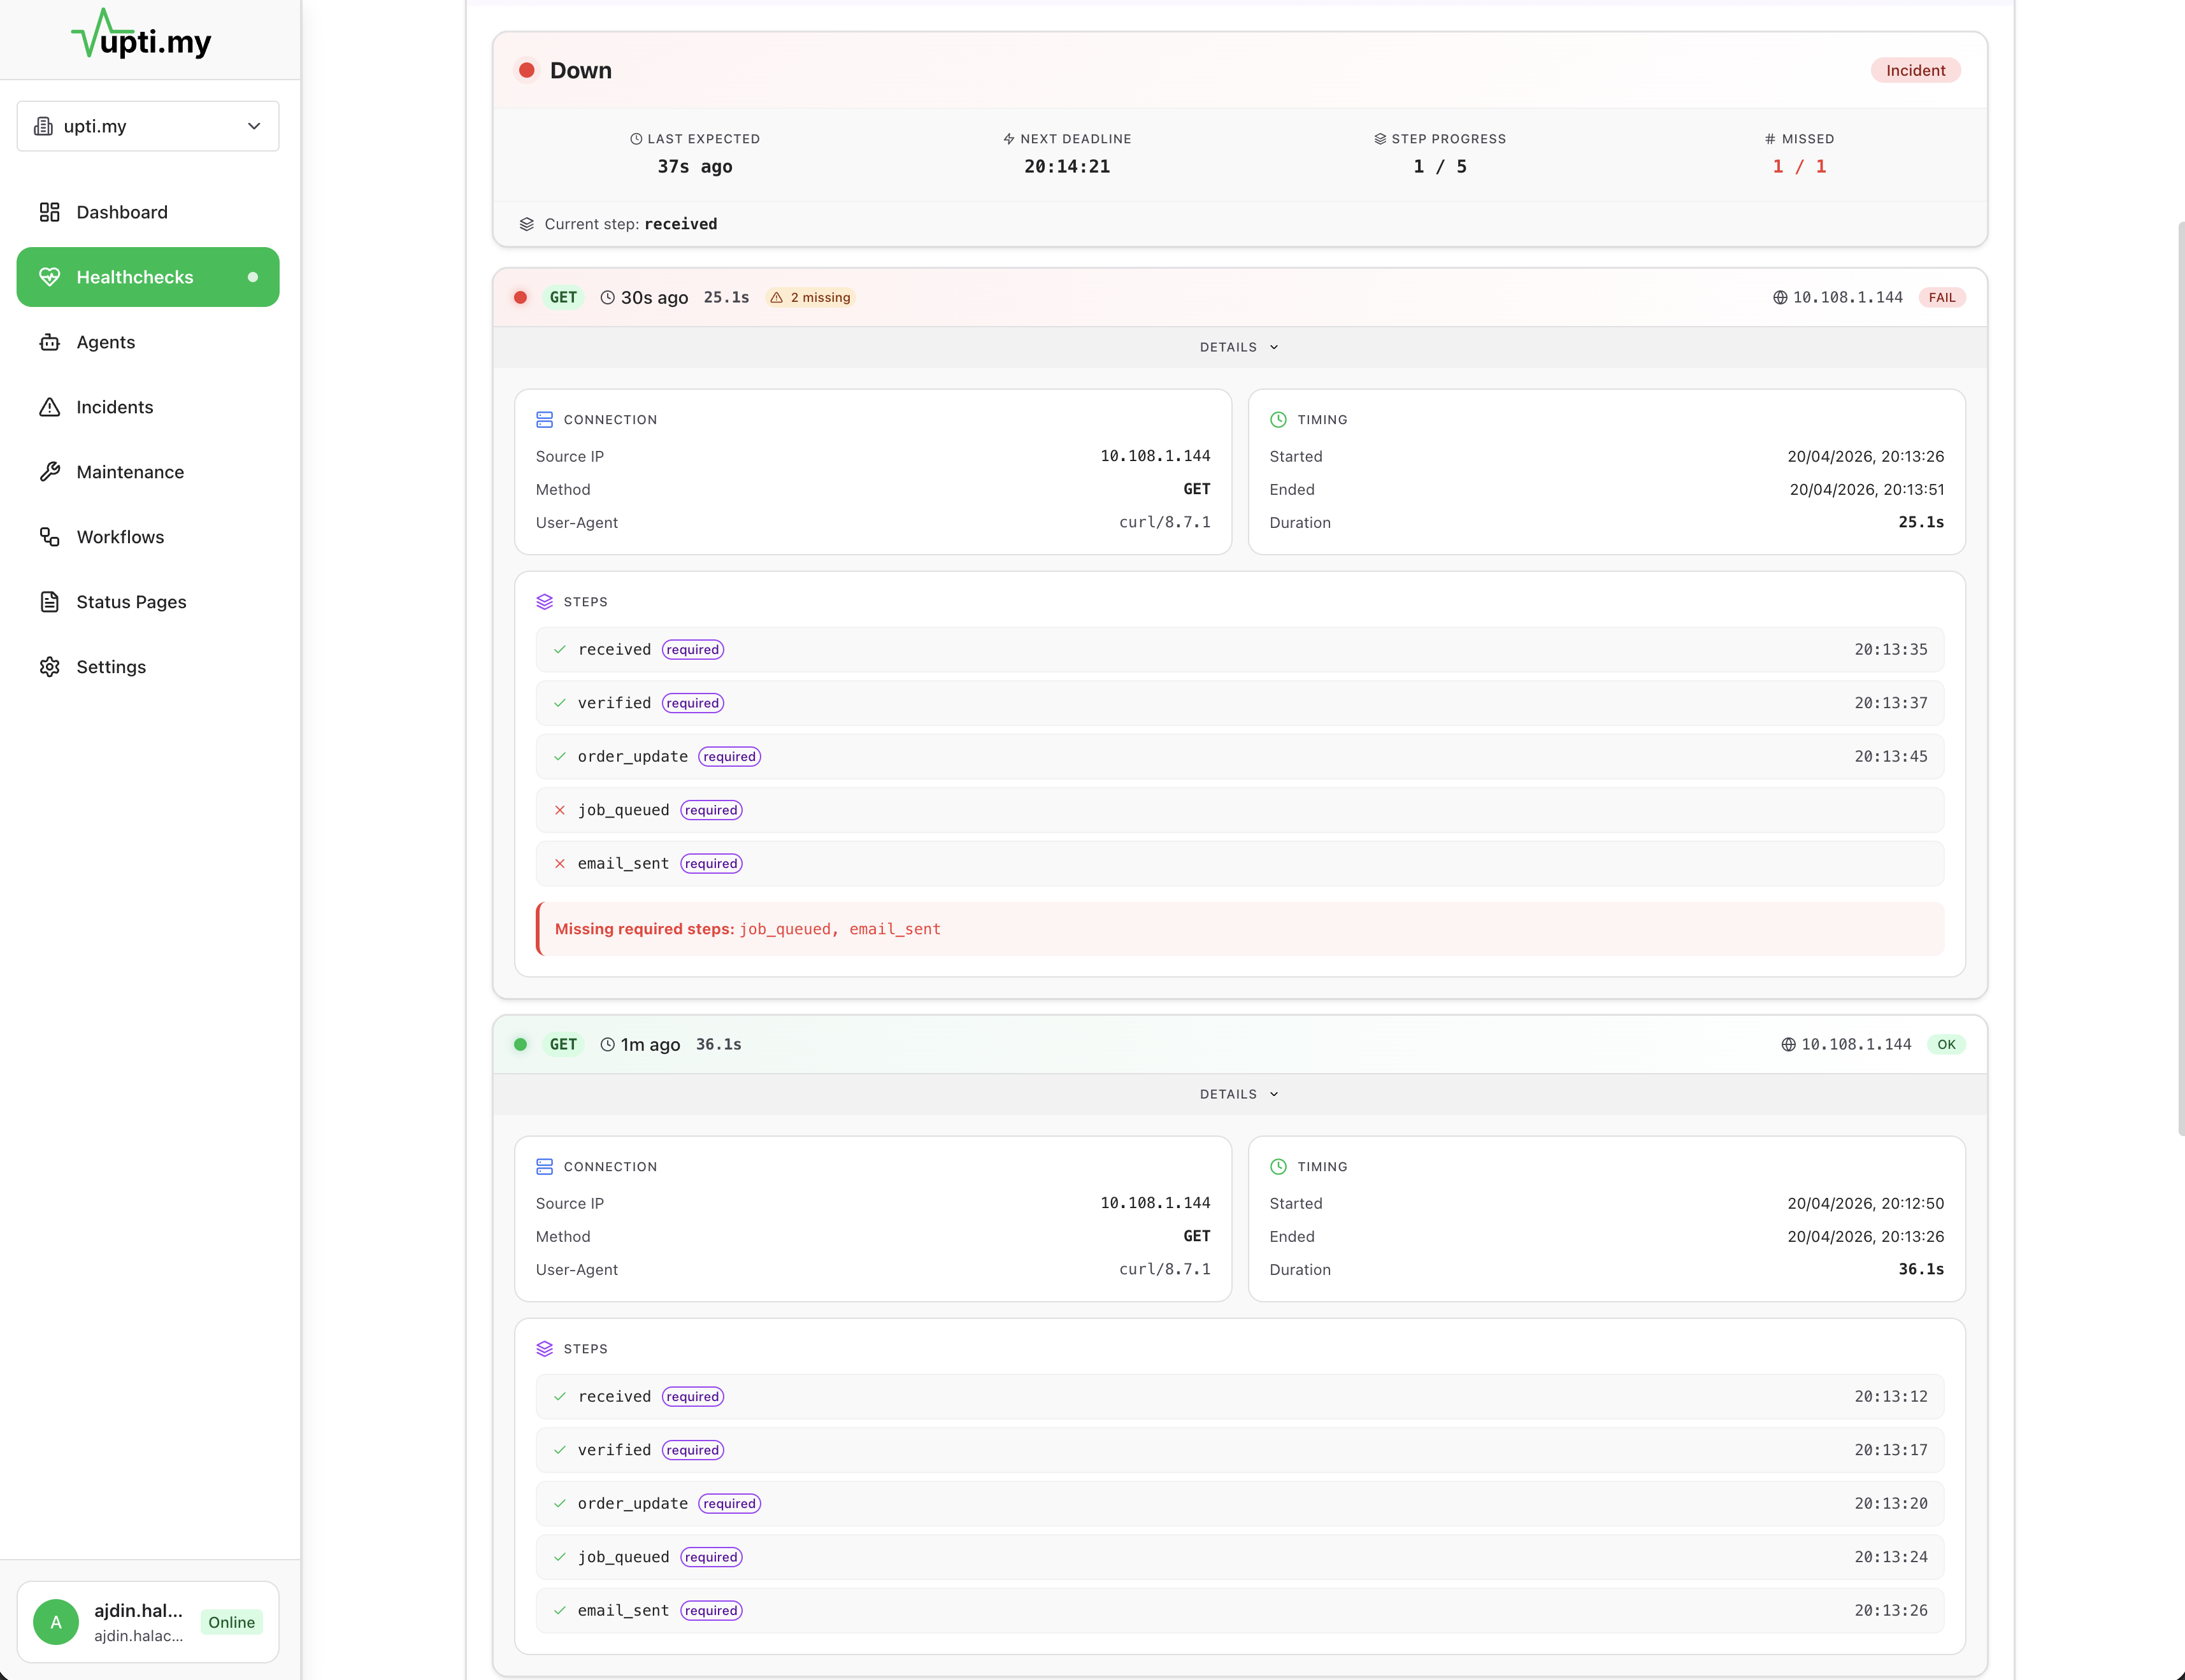2185x1680 pixels.
Task: Click Connection server icon in OK ping
Action: tap(545, 1167)
